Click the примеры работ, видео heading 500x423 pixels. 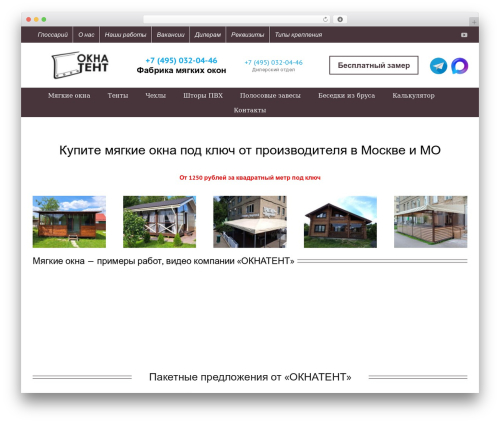(x=163, y=261)
